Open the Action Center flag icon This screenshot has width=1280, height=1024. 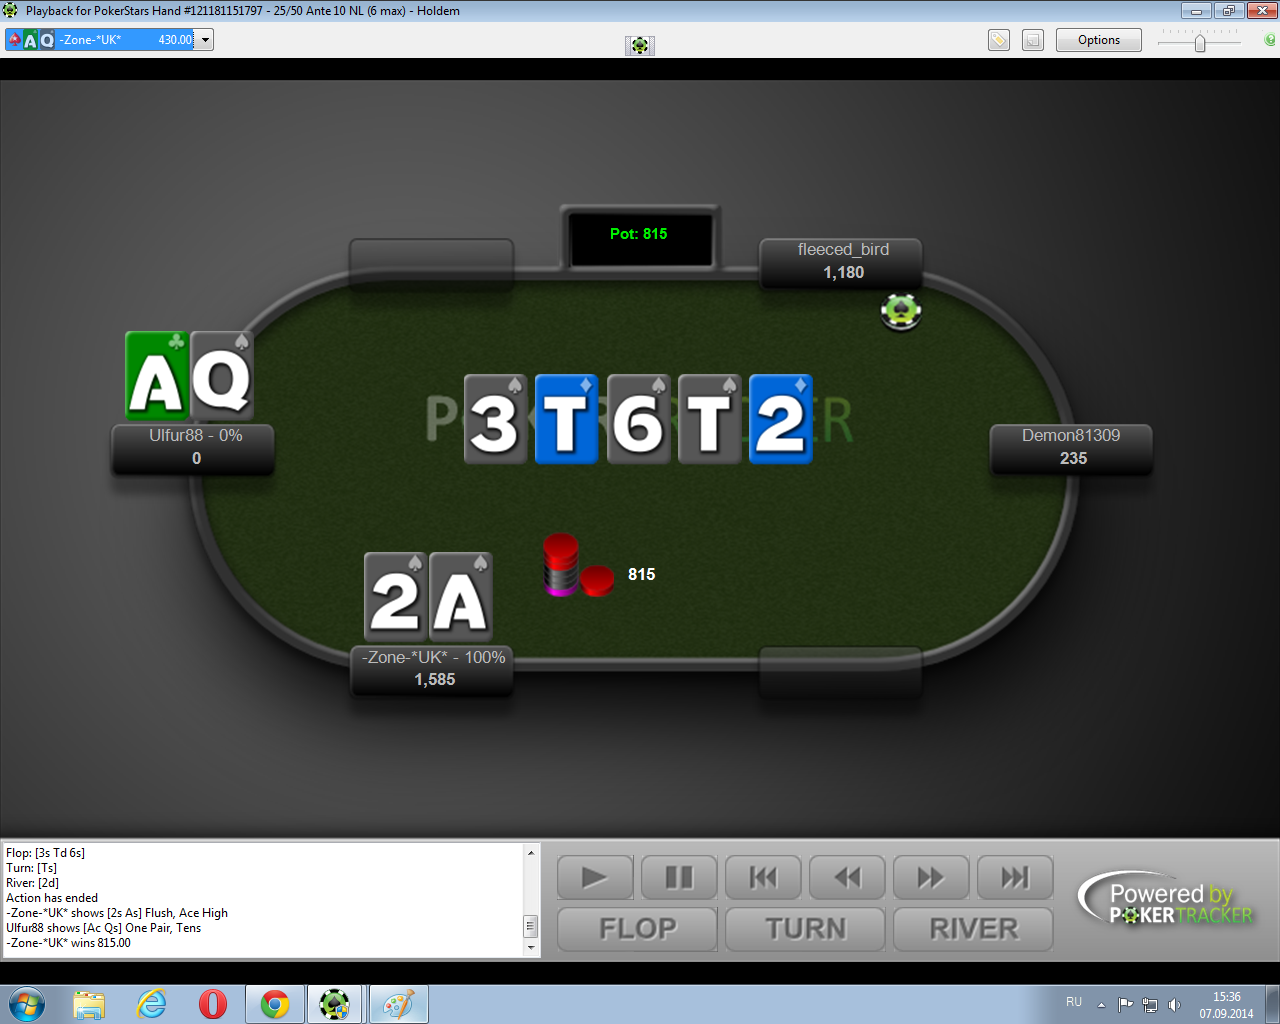(1125, 1005)
